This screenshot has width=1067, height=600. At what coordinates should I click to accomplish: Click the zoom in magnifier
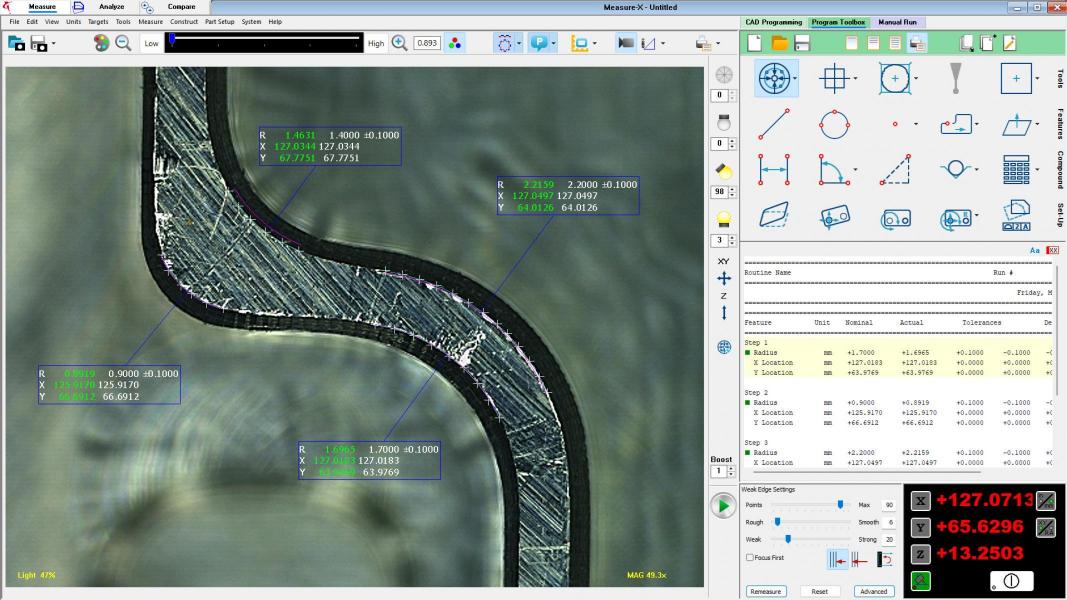399,44
